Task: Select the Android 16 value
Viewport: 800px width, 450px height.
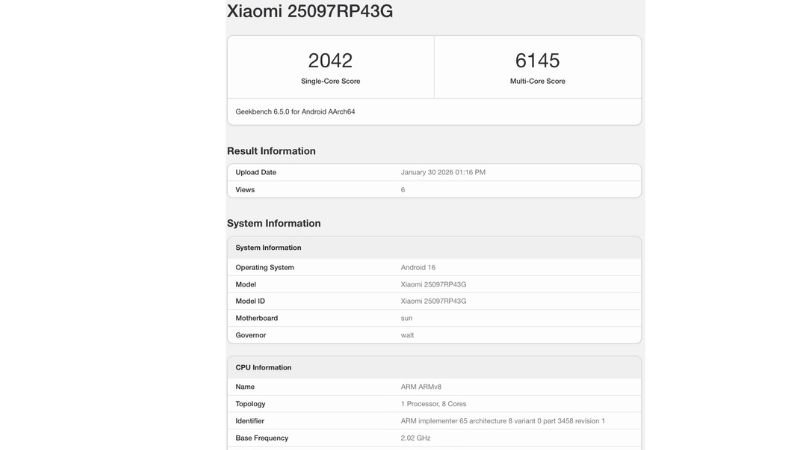Action: [x=418, y=267]
